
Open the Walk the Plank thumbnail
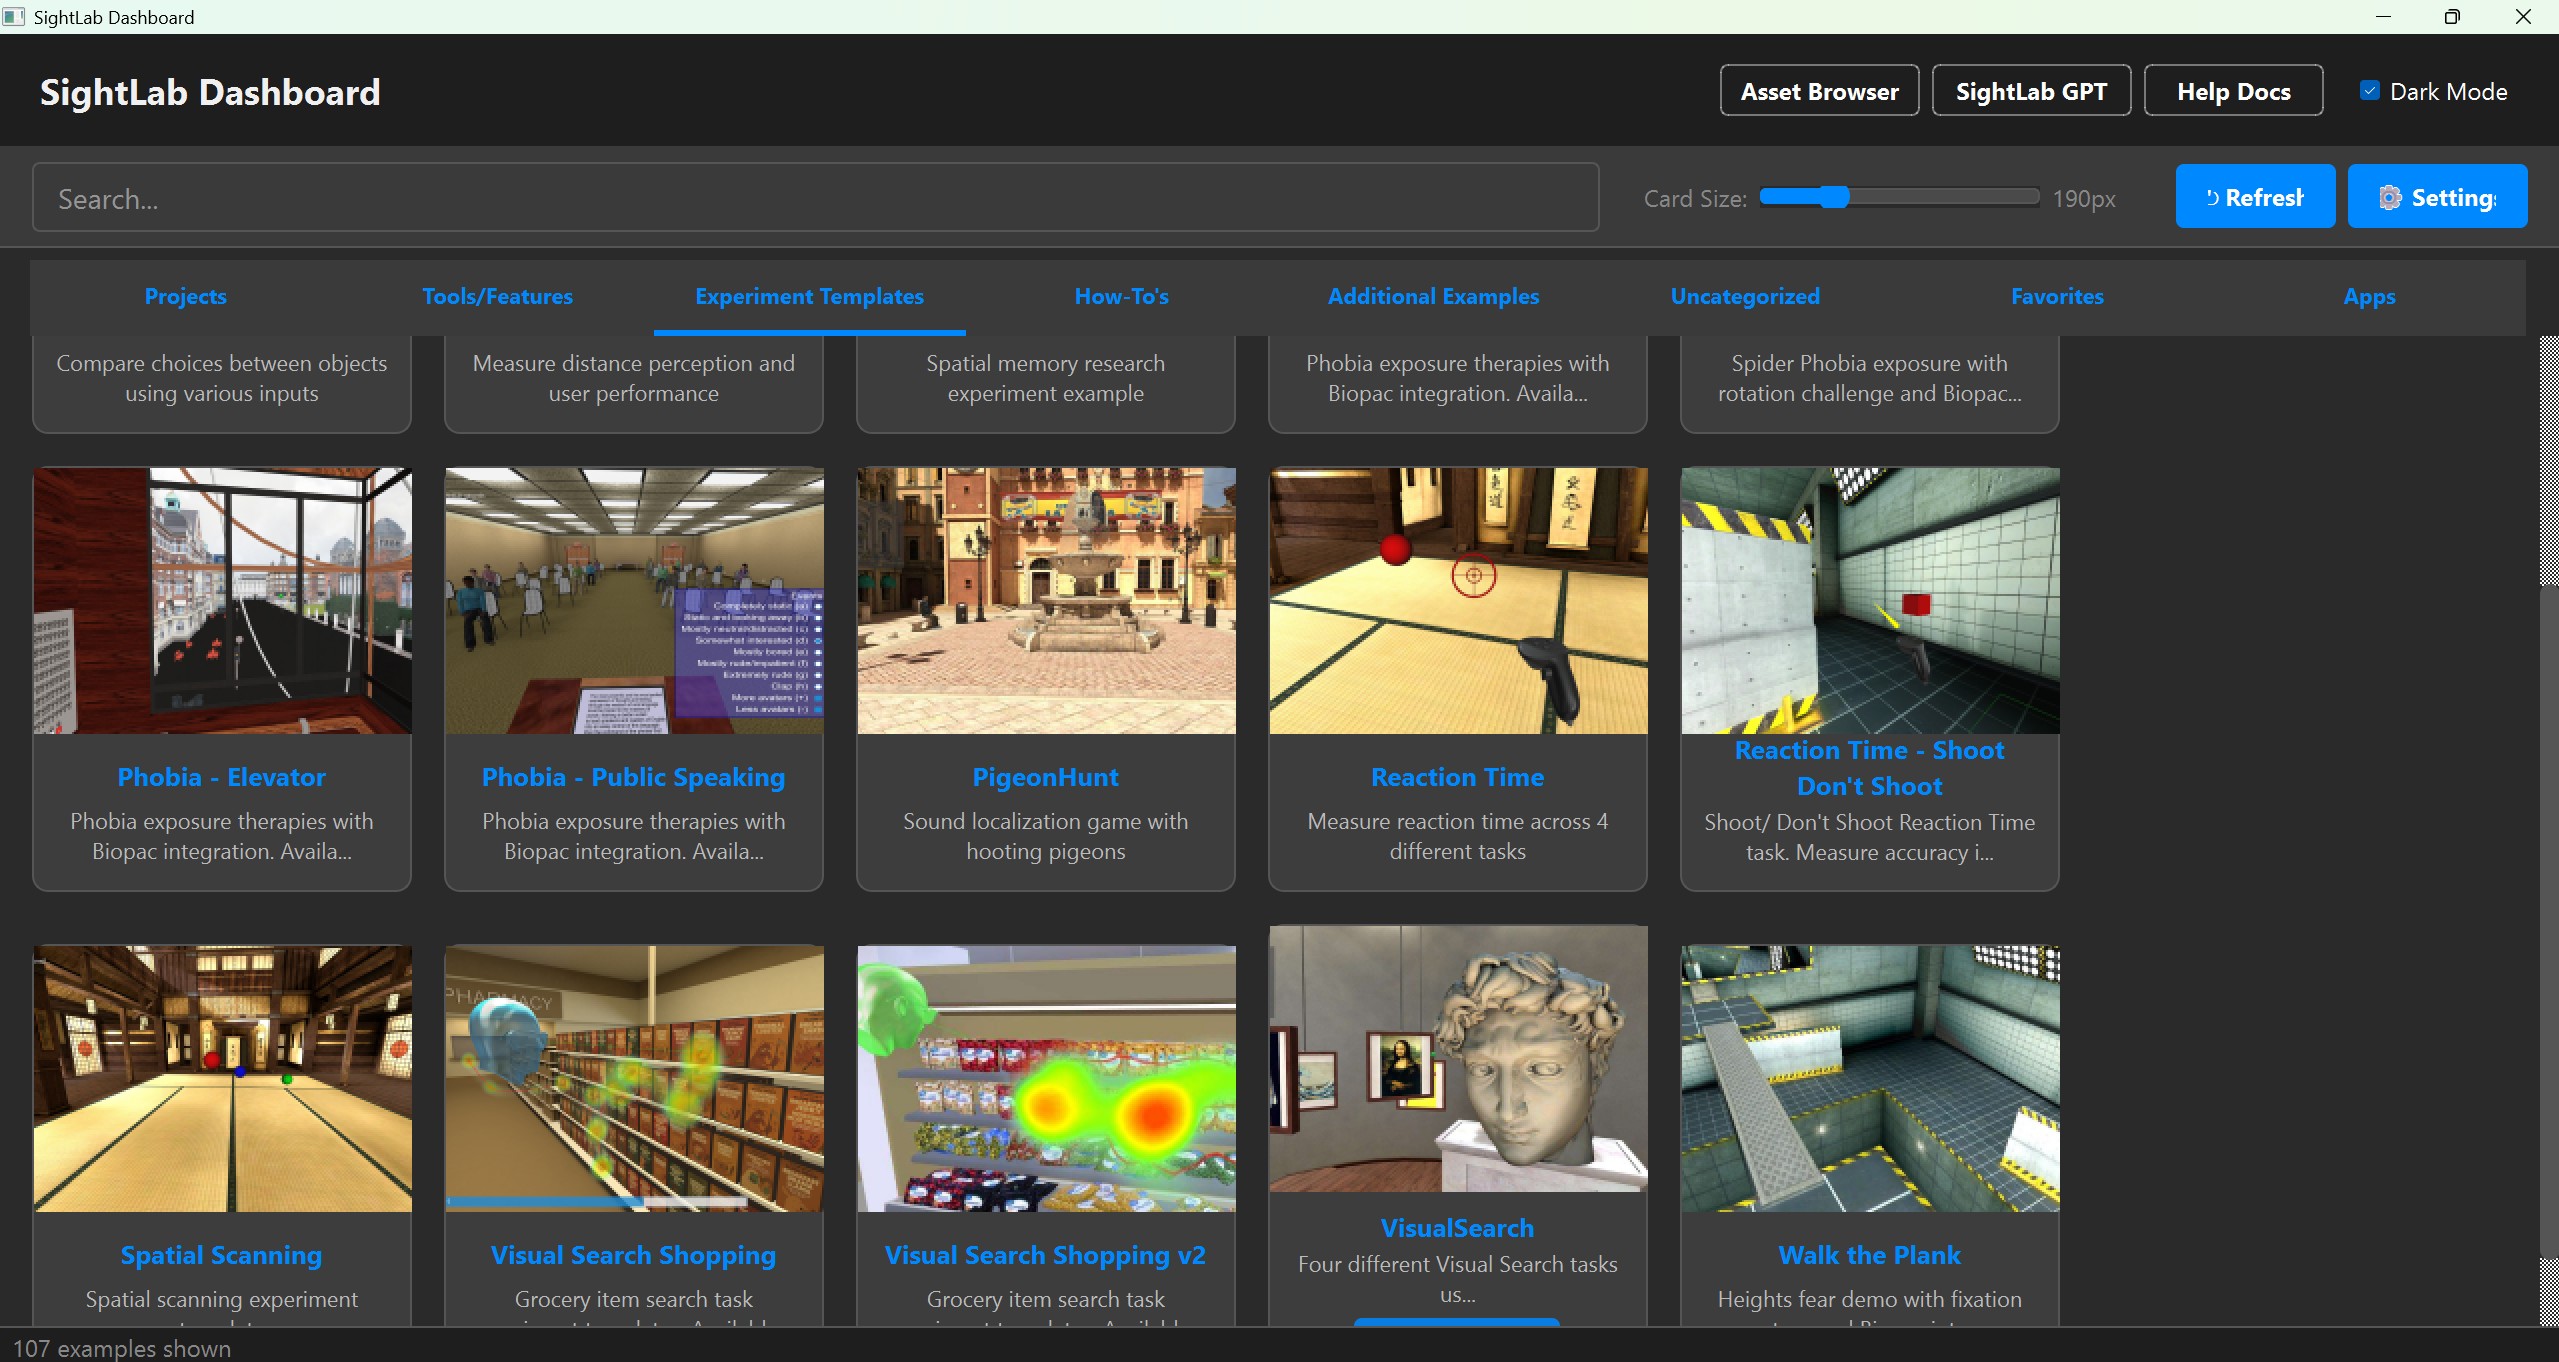1870,1078
